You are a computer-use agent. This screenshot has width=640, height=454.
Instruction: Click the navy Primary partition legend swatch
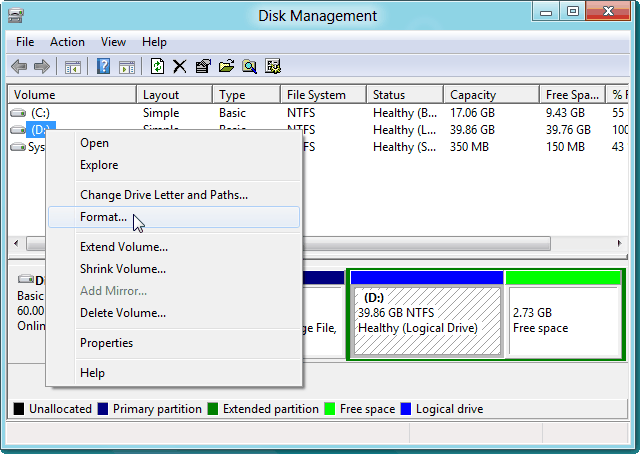[103, 409]
